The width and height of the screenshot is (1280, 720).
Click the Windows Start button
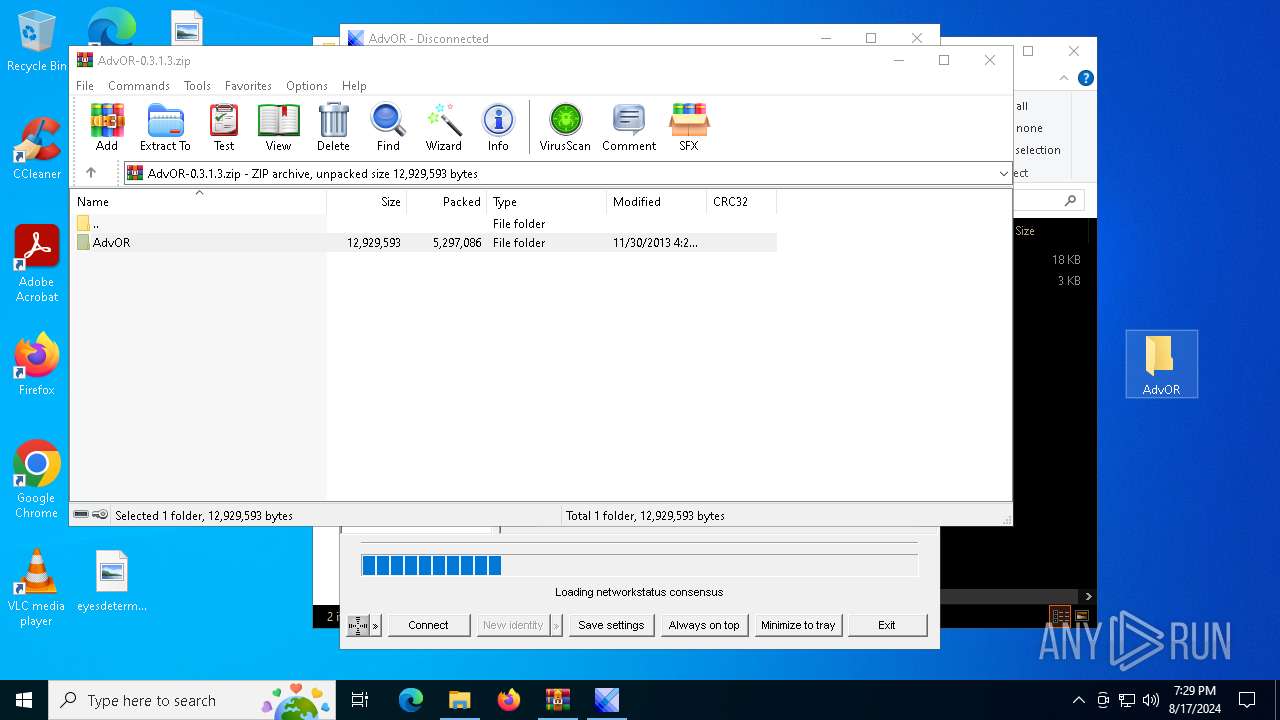click(x=24, y=700)
